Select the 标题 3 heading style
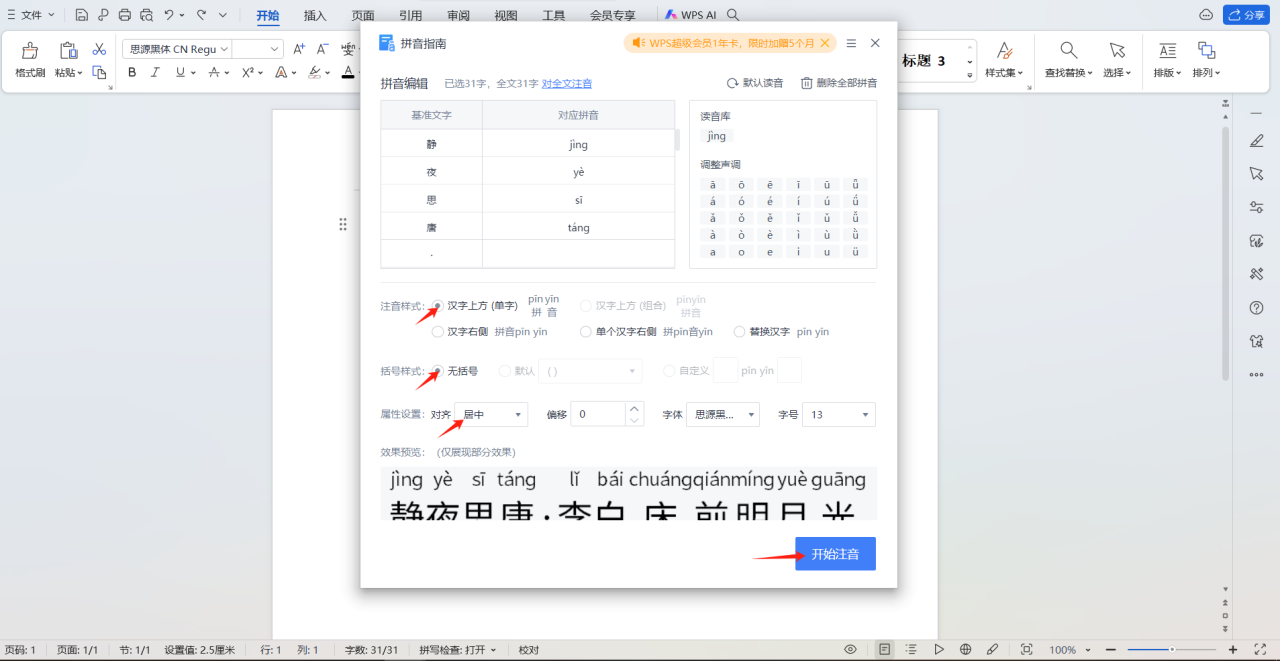 tap(923, 61)
